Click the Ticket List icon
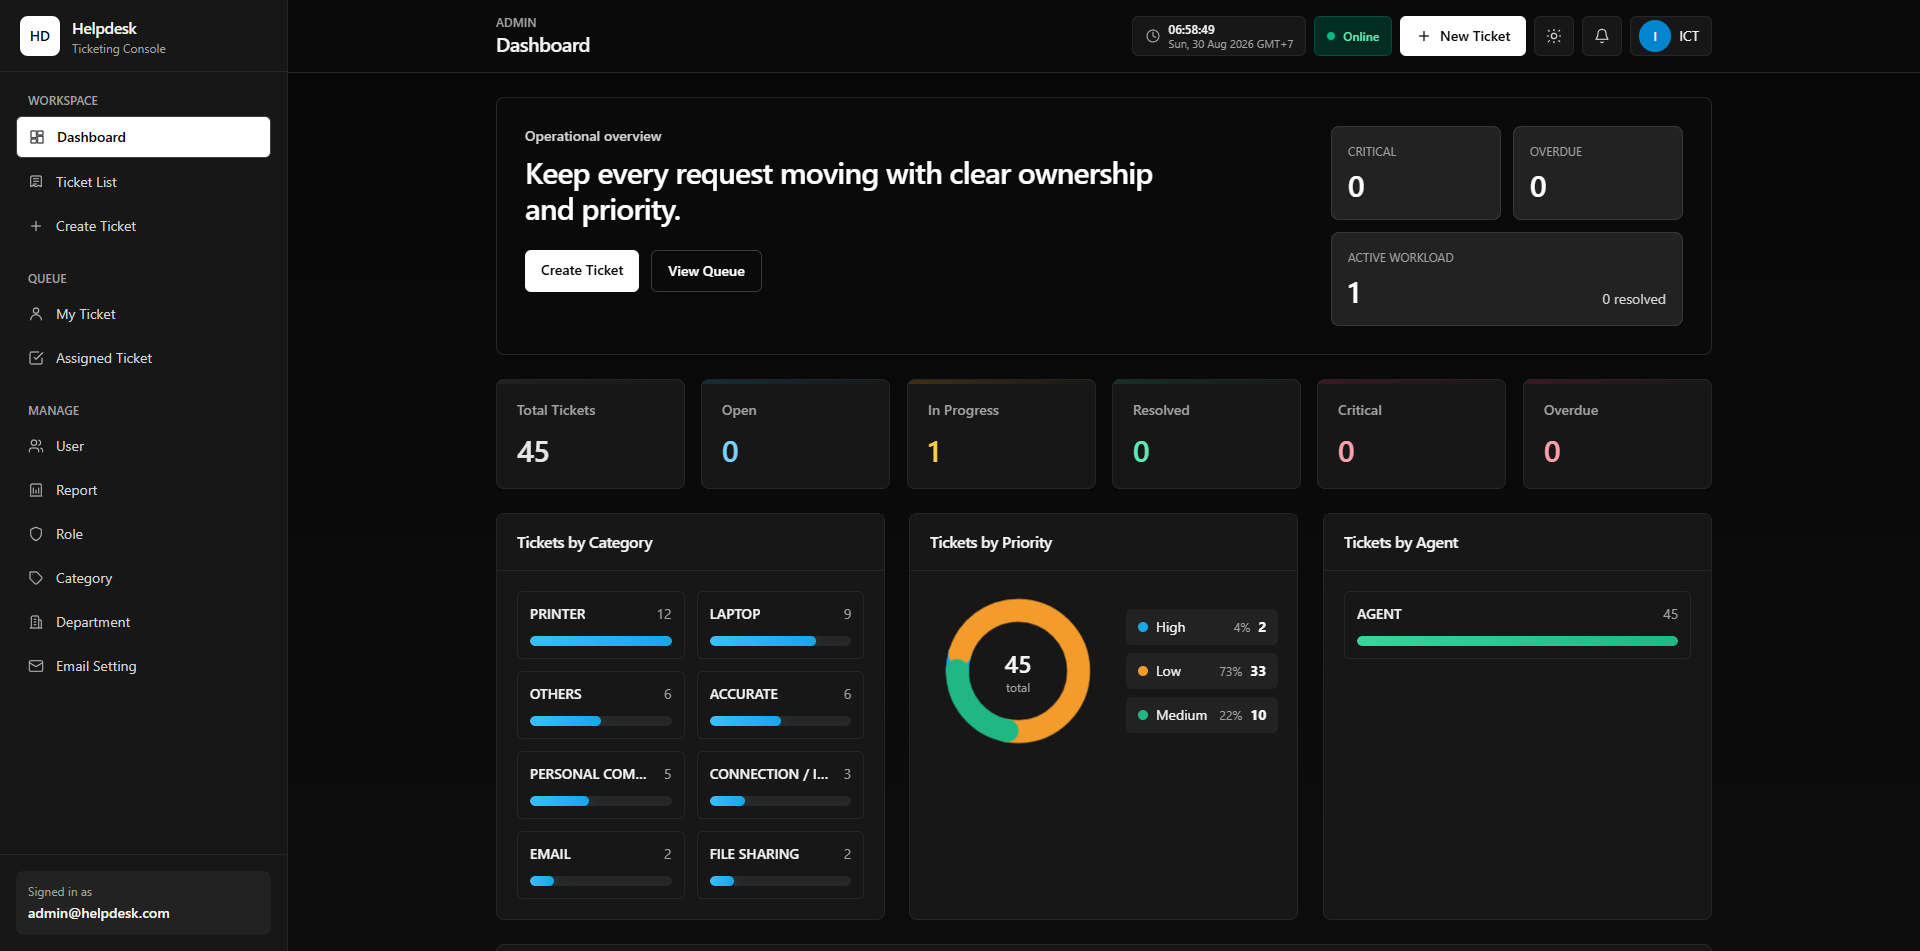 [36, 182]
